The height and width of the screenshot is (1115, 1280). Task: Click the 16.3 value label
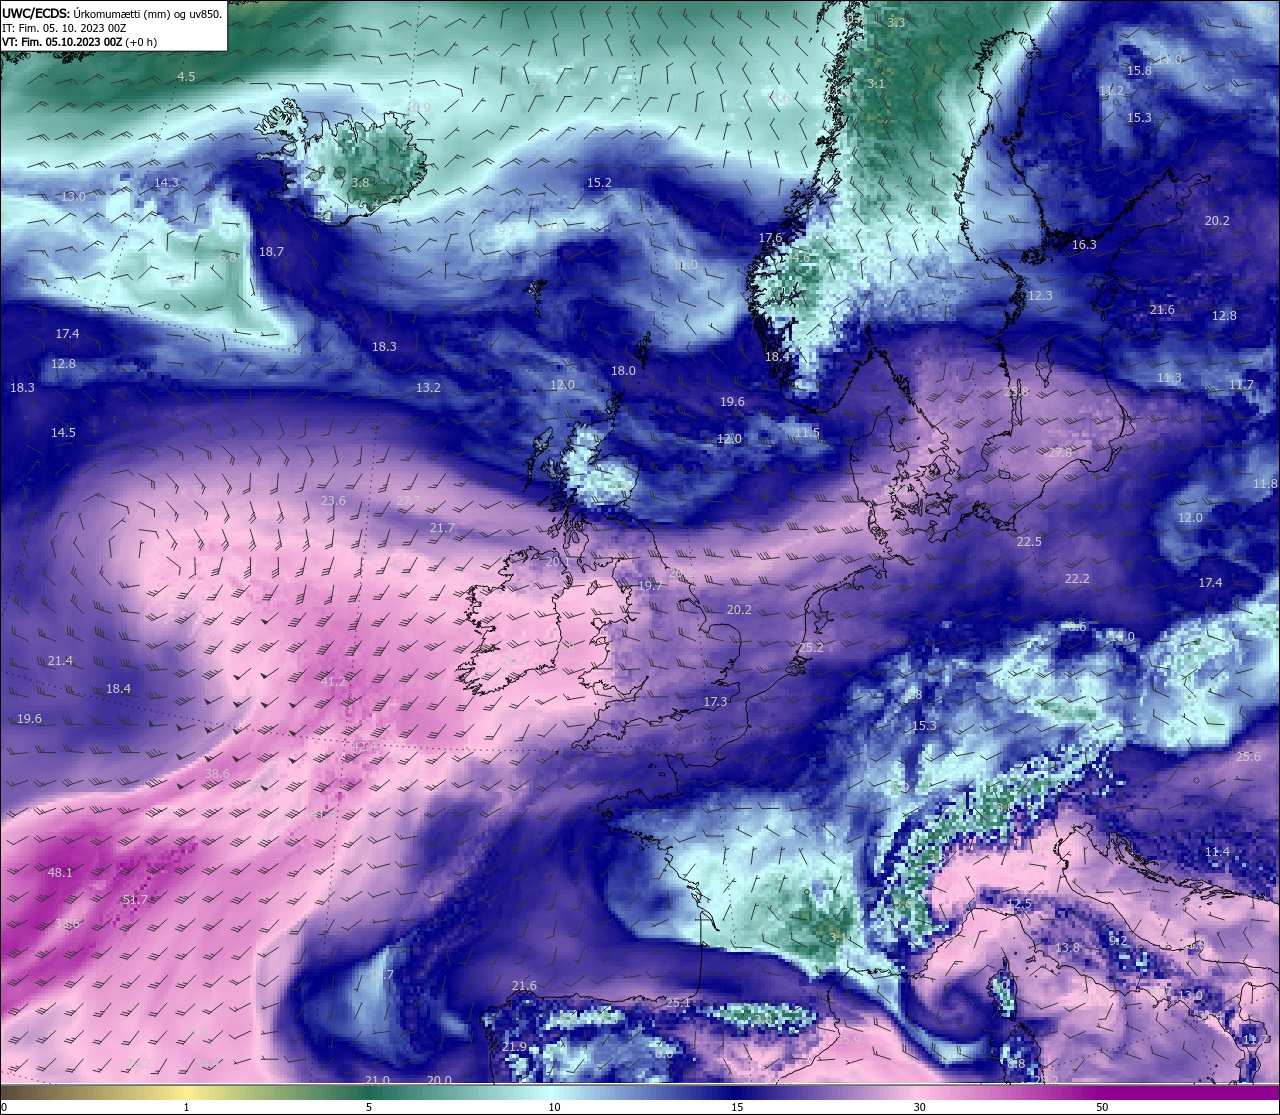tap(1084, 245)
